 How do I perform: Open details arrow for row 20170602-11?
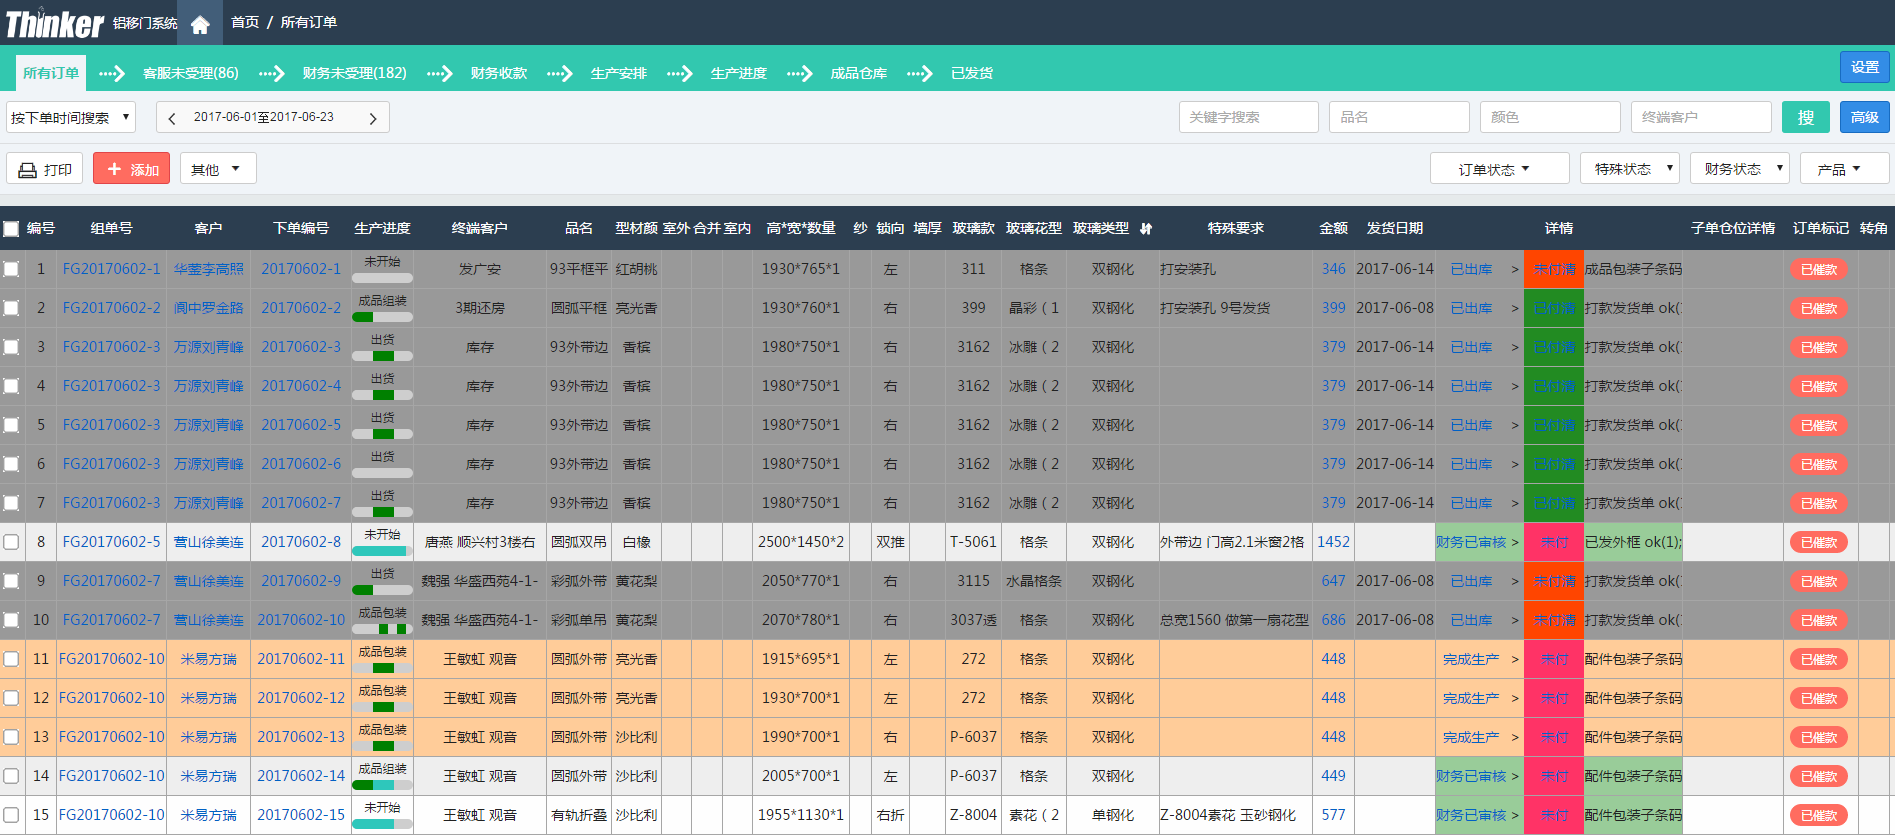(x=1514, y=659)
